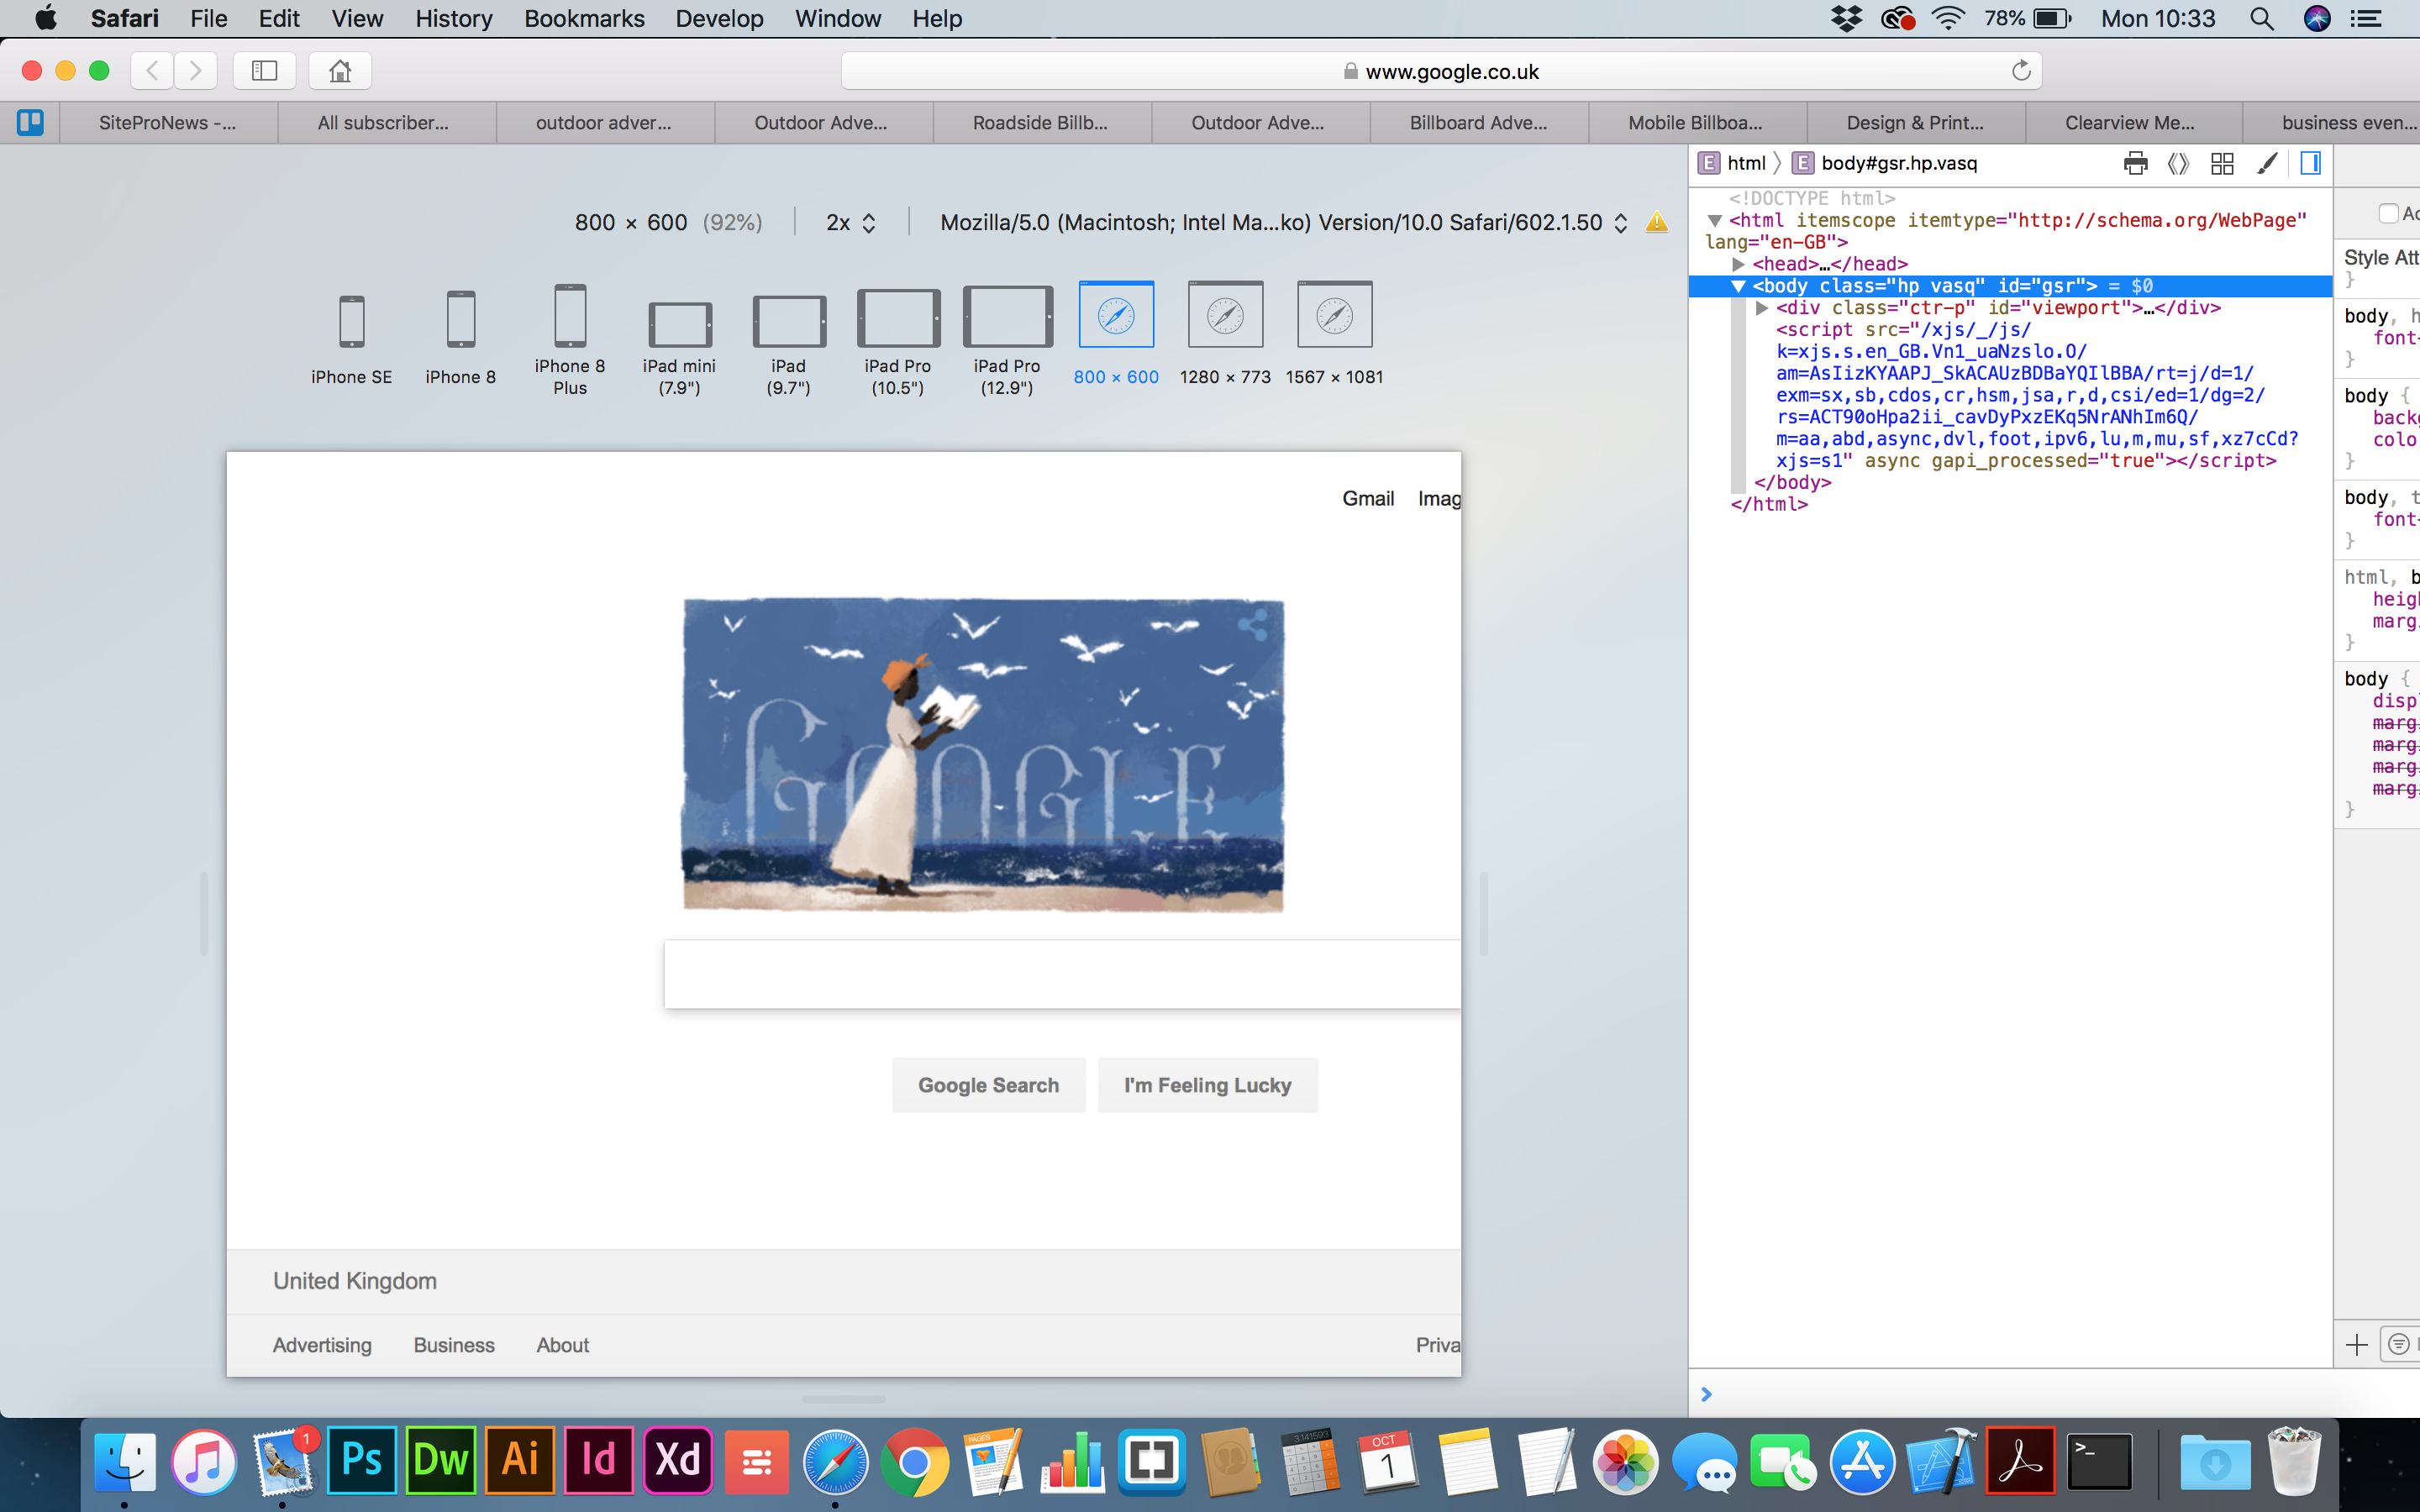This screenshot has height=1512, width=2420.
Task: Open the Gmail link
Action: 1367,498
